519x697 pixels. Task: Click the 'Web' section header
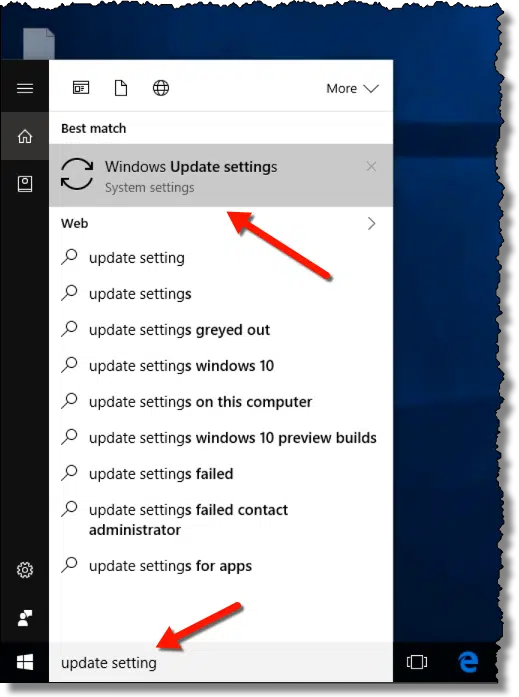75,223
